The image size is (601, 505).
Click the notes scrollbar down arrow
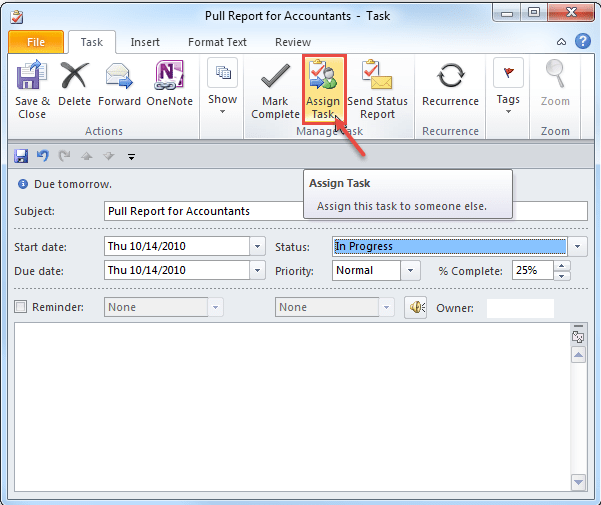(578, 482)
